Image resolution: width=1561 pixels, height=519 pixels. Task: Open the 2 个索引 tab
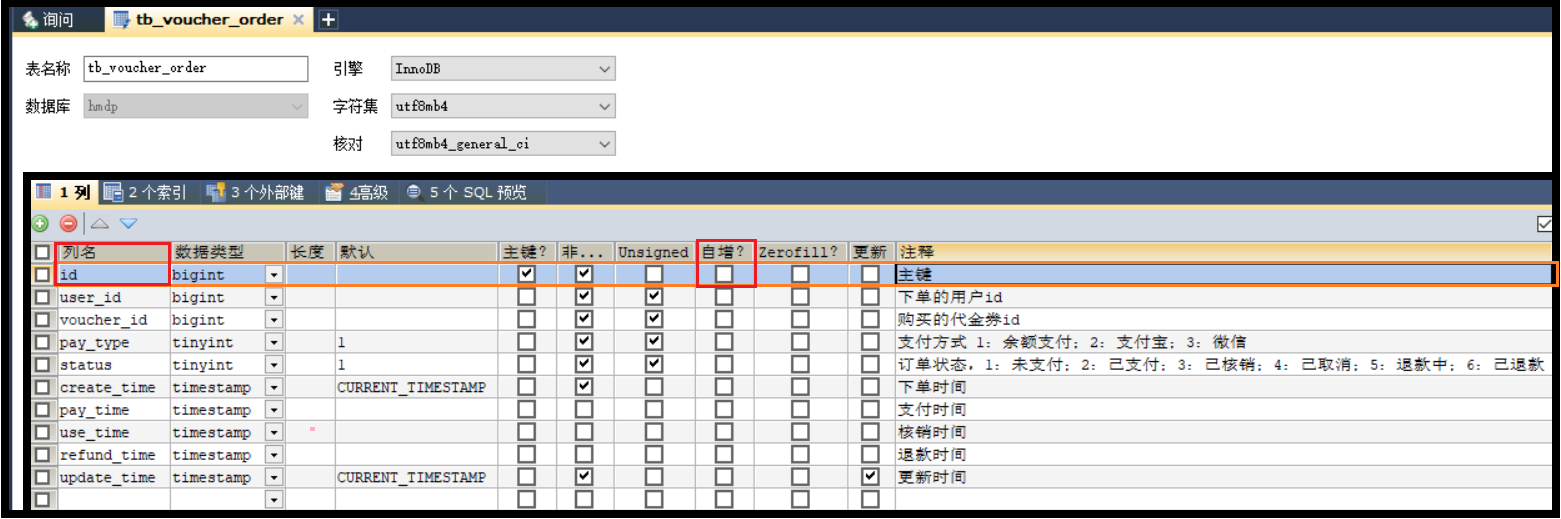pyautogui.click(x=146, y=193)
